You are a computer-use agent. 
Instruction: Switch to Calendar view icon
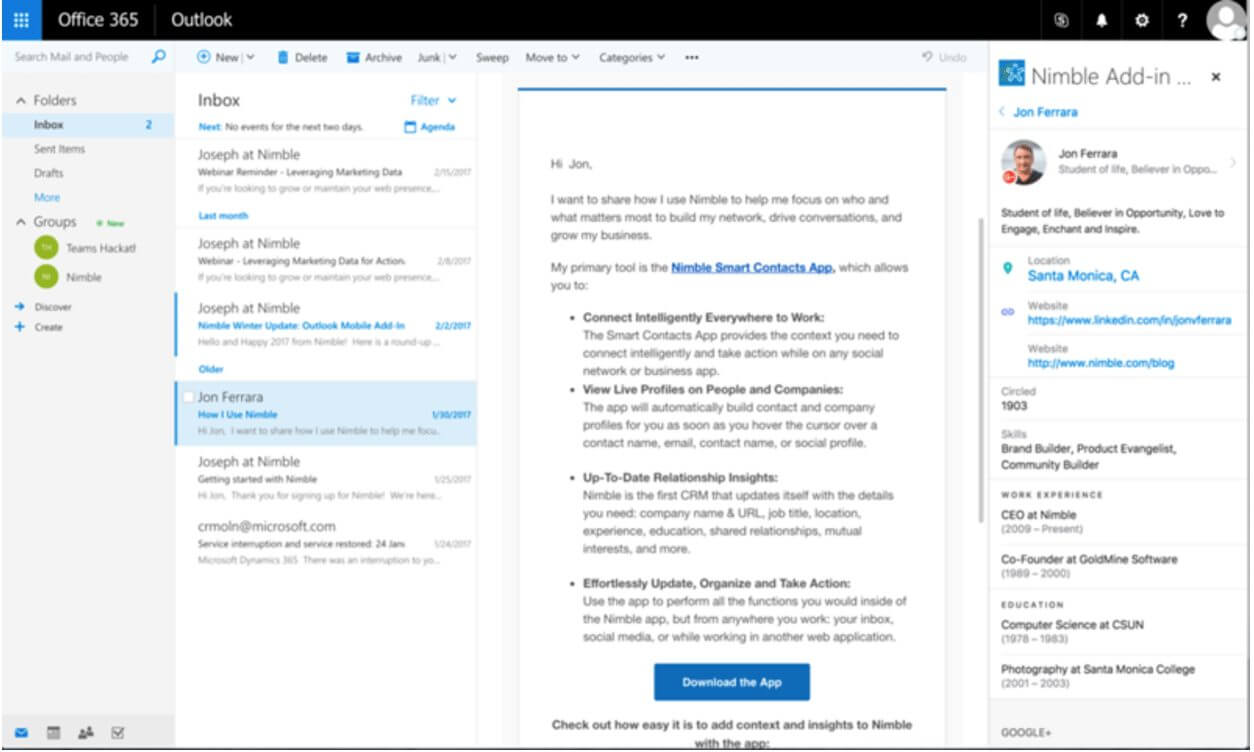click(x=53, y=733)
